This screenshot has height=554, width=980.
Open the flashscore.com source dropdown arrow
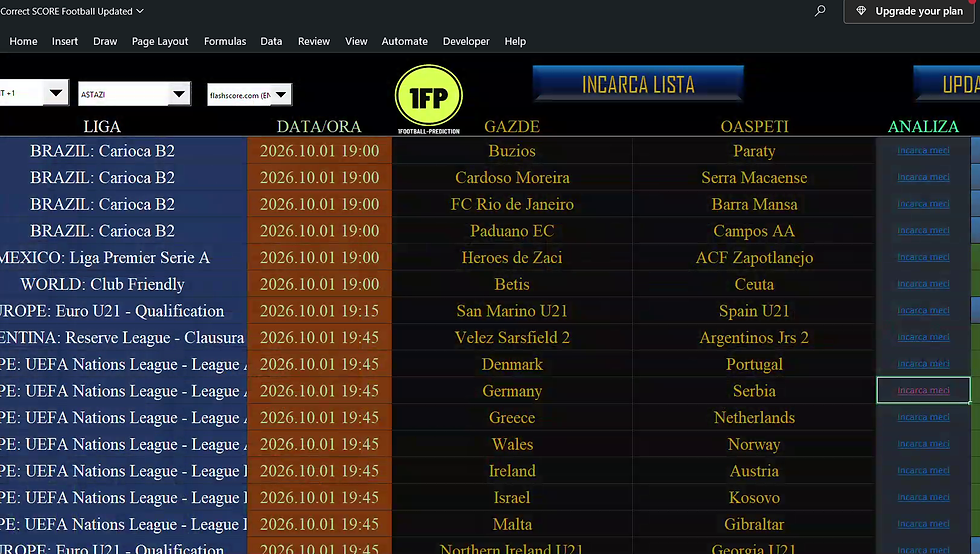coord(281,95)
